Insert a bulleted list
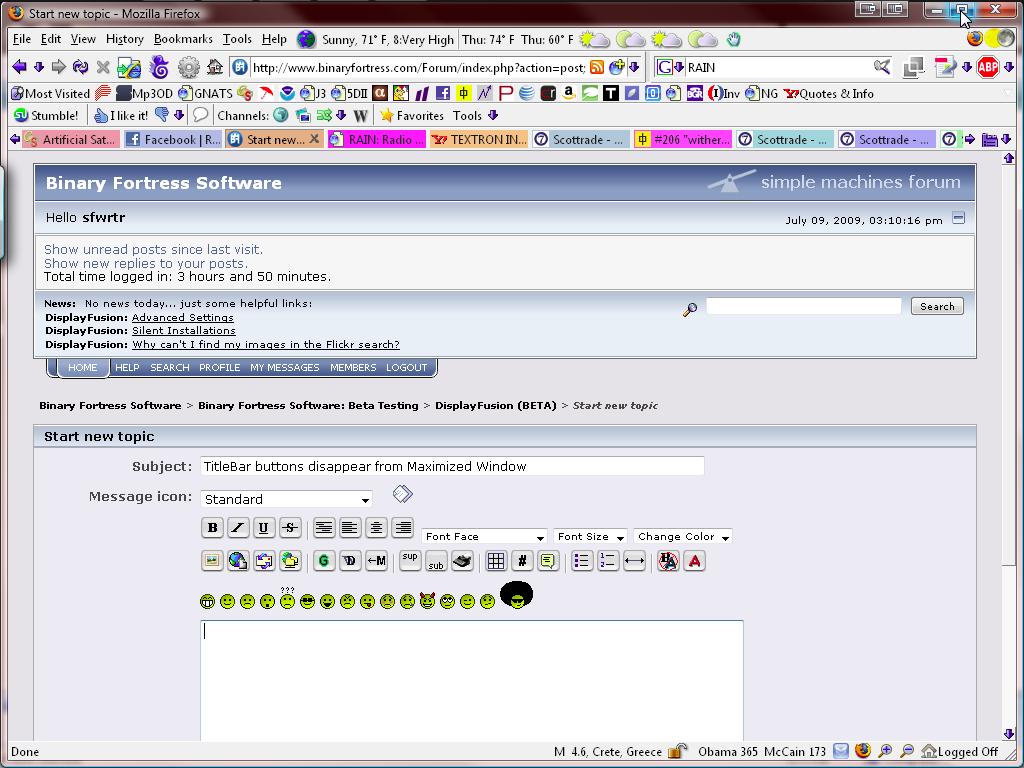This screenshot has width=1024, height=768. click(582, 561)
